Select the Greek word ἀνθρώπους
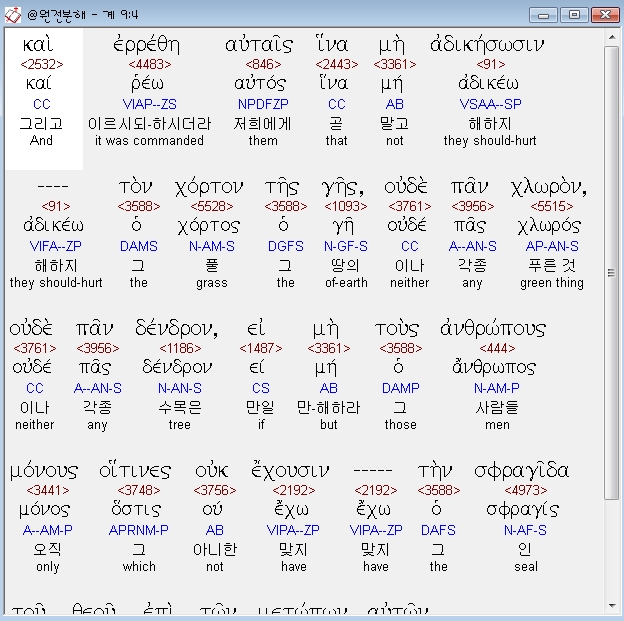 tap(493, 328)
